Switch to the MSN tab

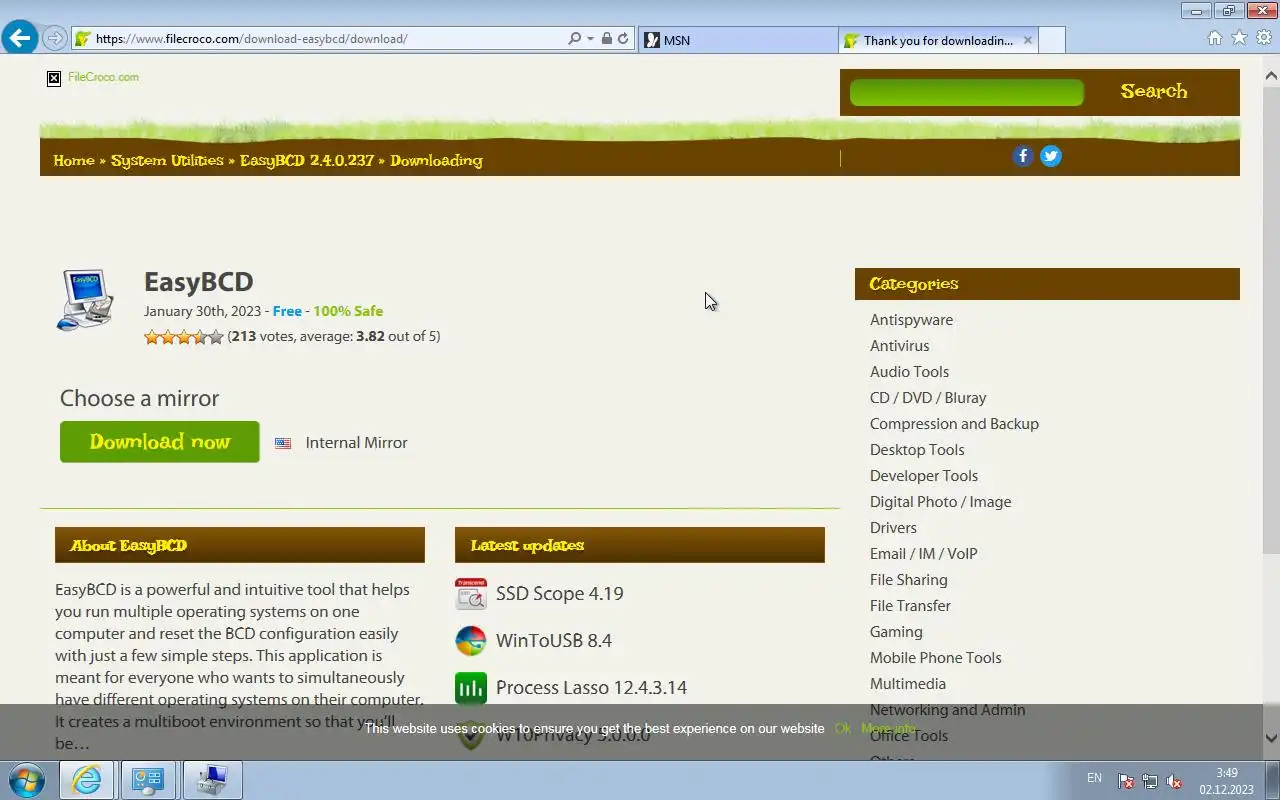[x=738, y=40]
